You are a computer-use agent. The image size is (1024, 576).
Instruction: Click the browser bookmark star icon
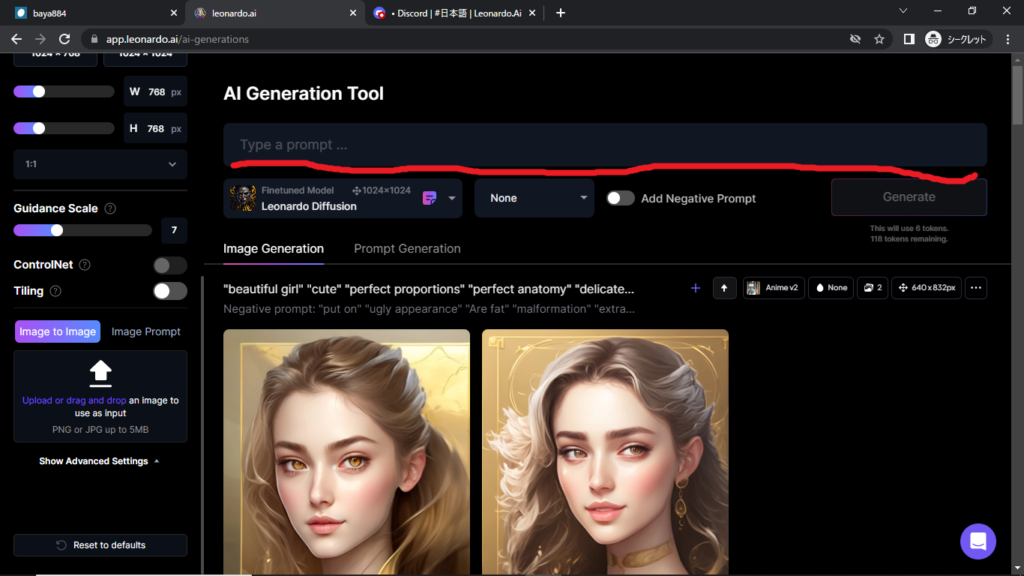tap(879, 39)
